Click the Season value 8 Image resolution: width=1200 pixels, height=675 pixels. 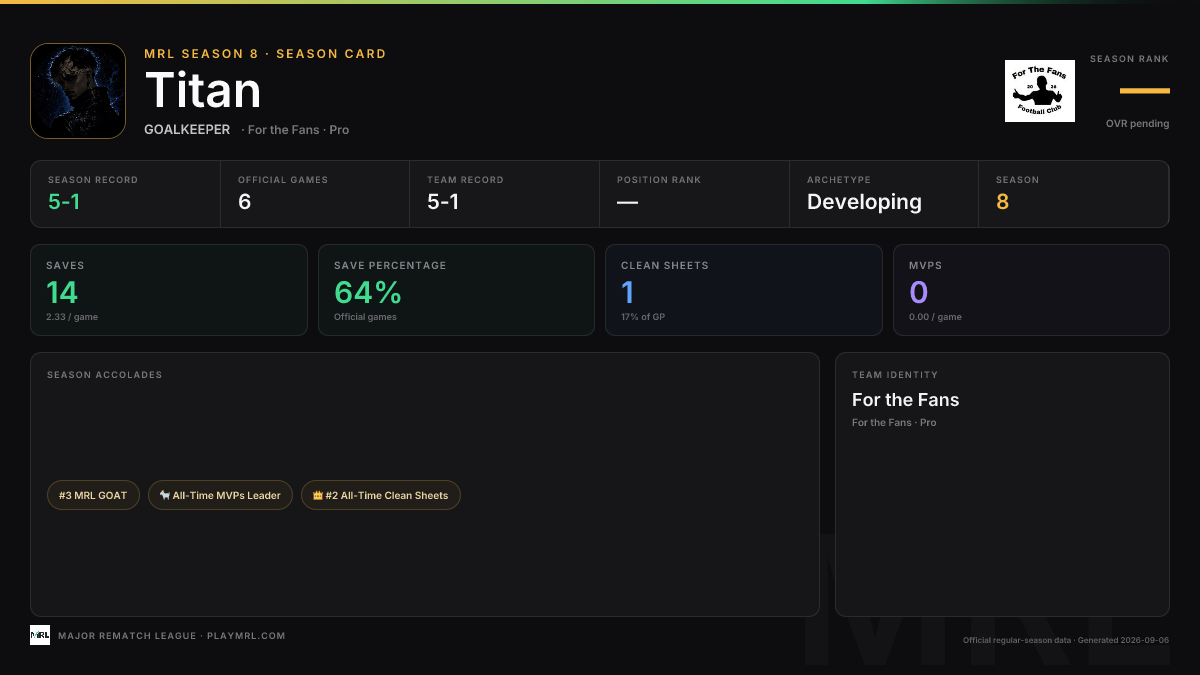coord(1002,202)
